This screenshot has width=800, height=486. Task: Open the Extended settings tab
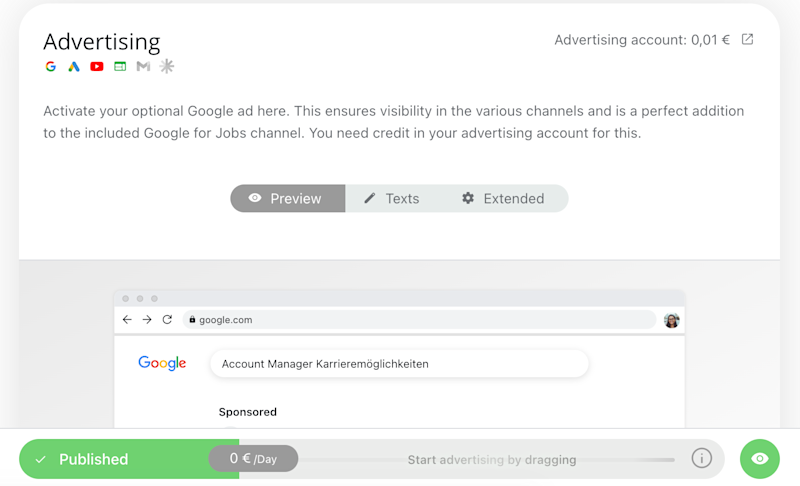coord(503,198)
